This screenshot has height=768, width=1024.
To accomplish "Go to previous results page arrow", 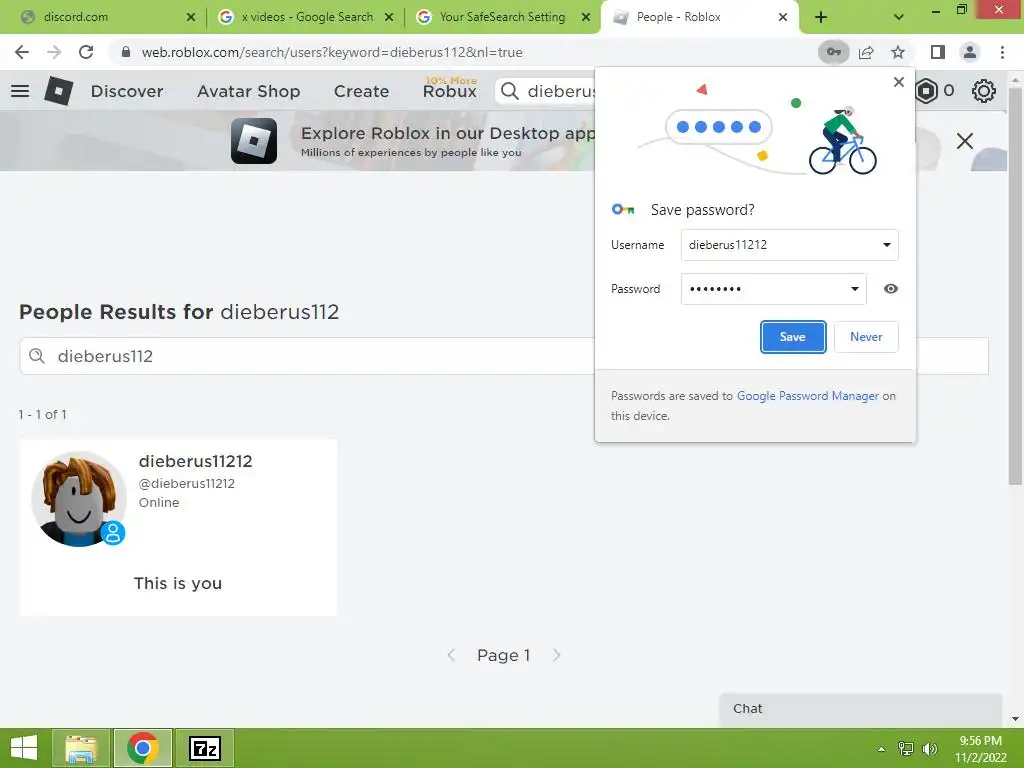I will coord(451,655).
